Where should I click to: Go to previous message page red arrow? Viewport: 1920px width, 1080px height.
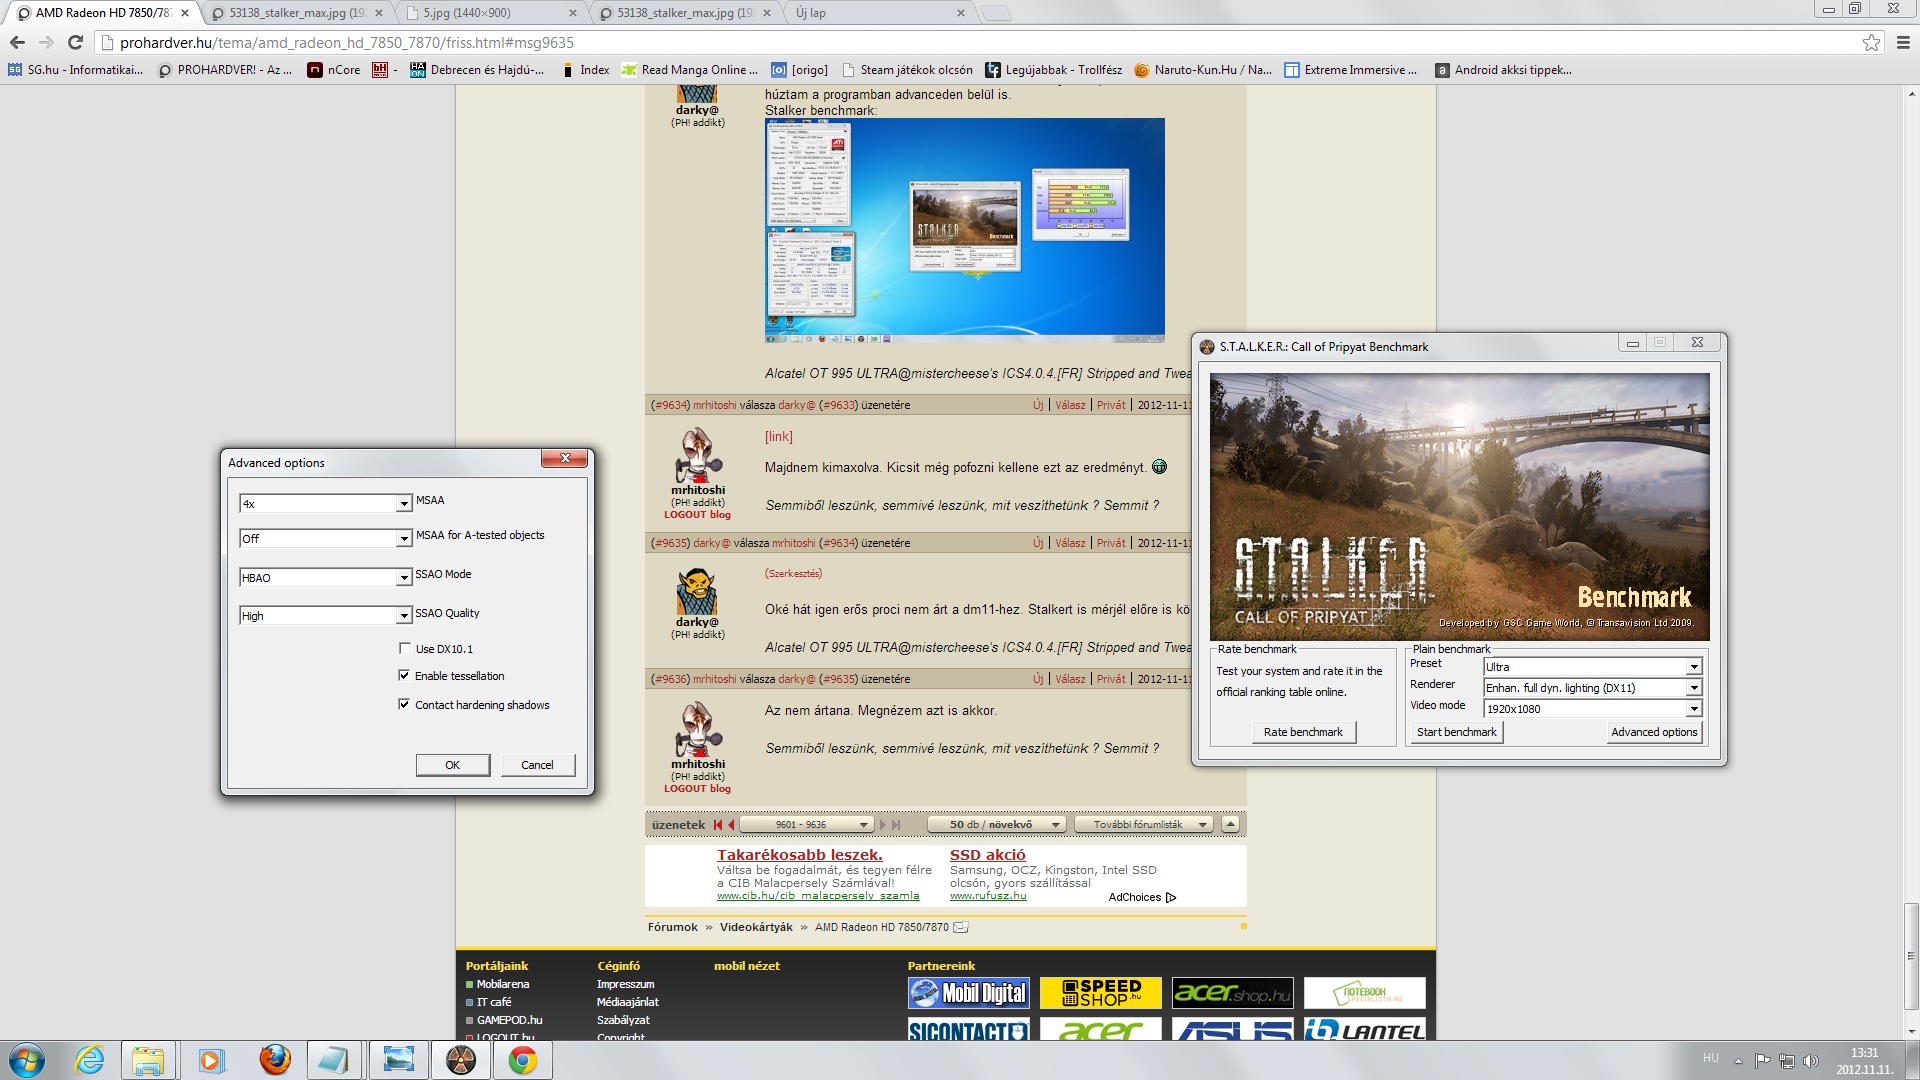pos(731,825)
